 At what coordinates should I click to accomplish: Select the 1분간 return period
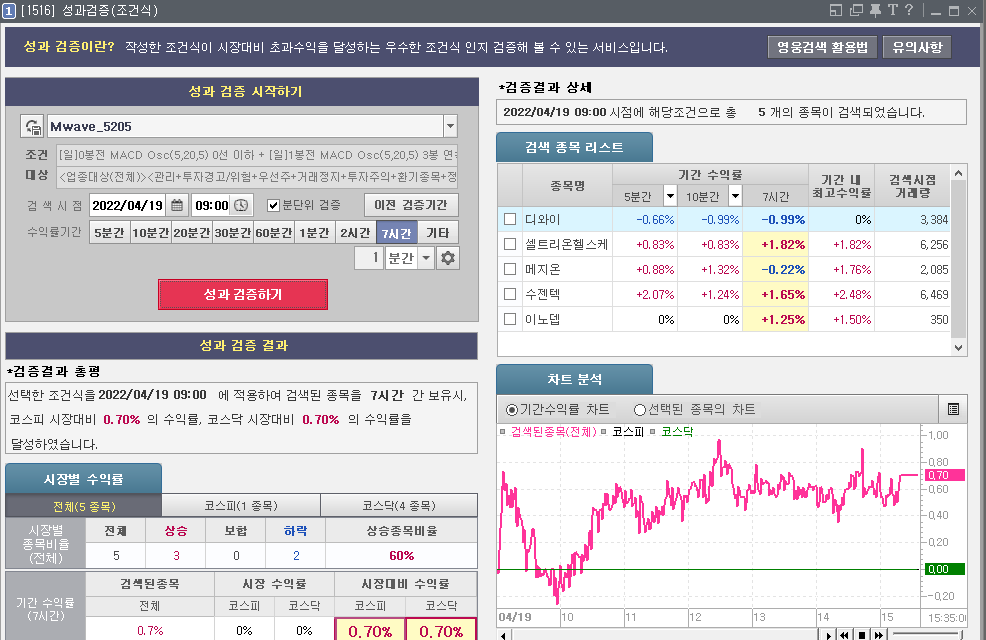(314, 233)
